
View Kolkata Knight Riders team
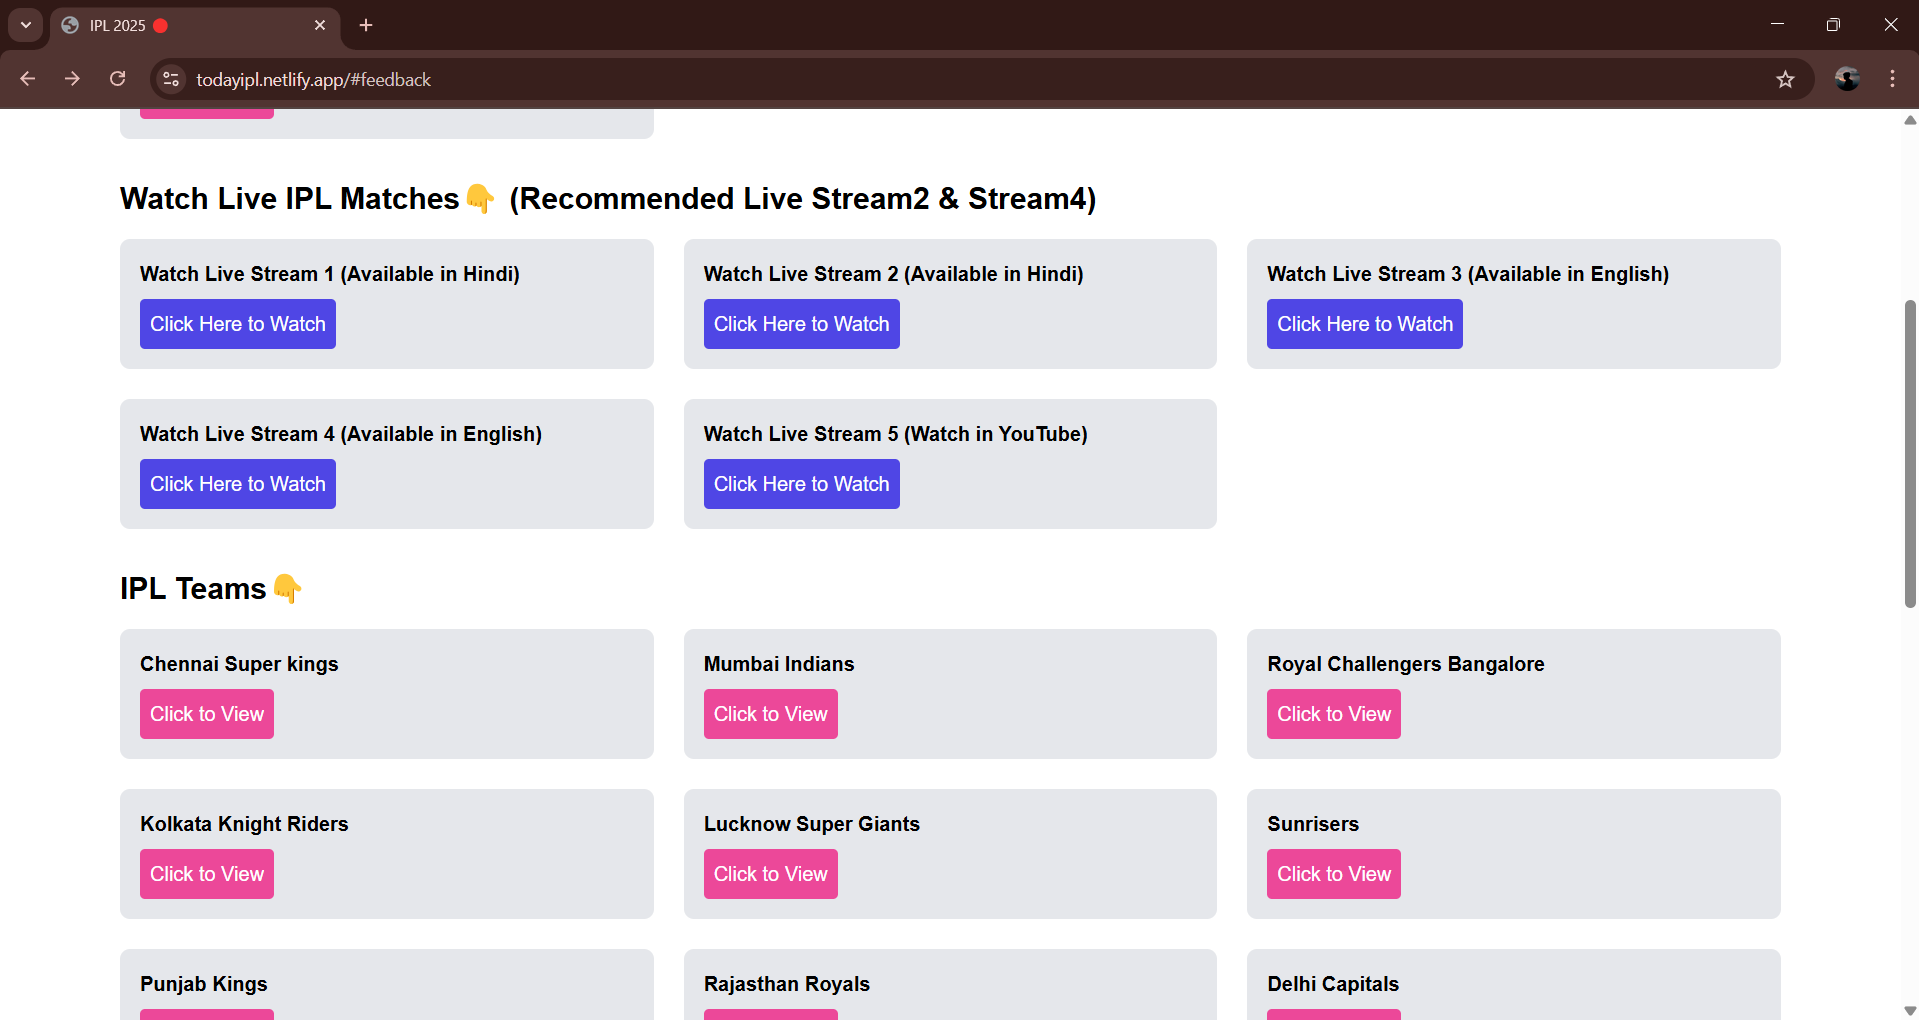206,873
